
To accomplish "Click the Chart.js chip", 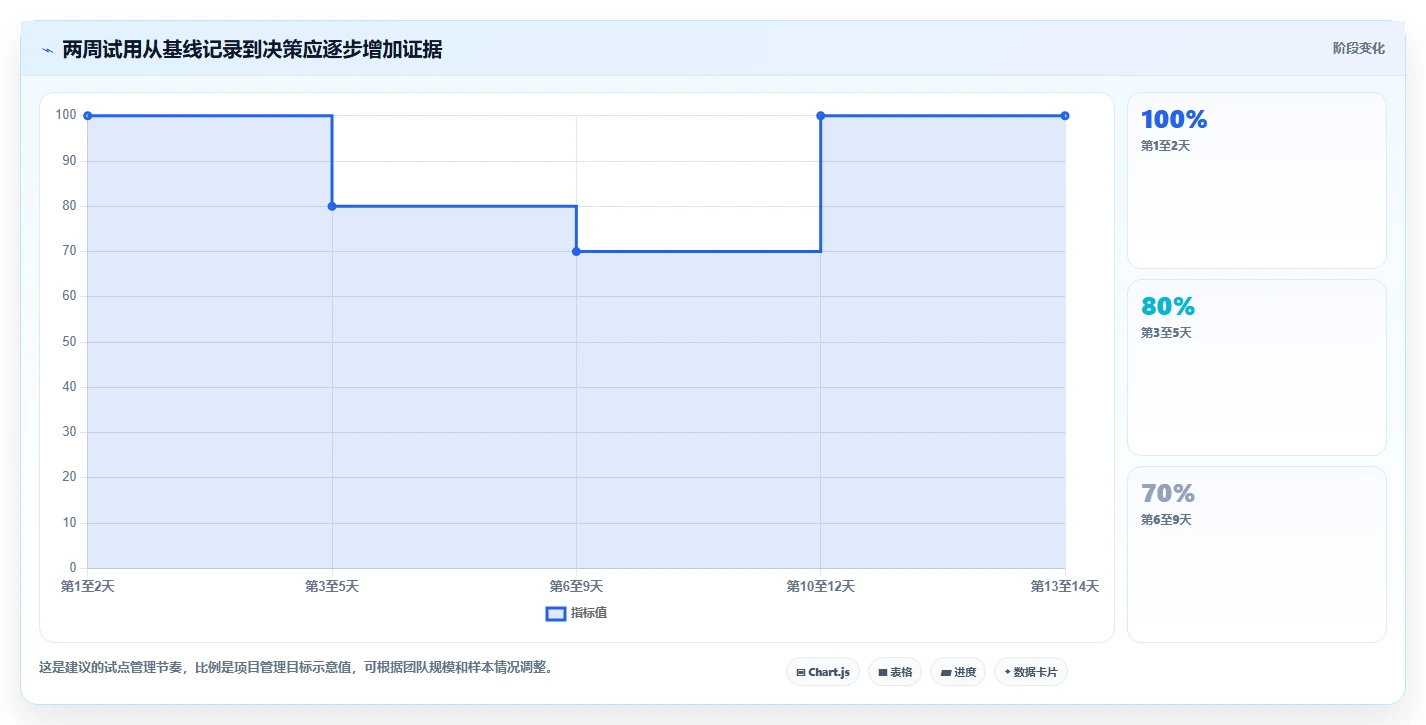I will (x=823, y=672).
